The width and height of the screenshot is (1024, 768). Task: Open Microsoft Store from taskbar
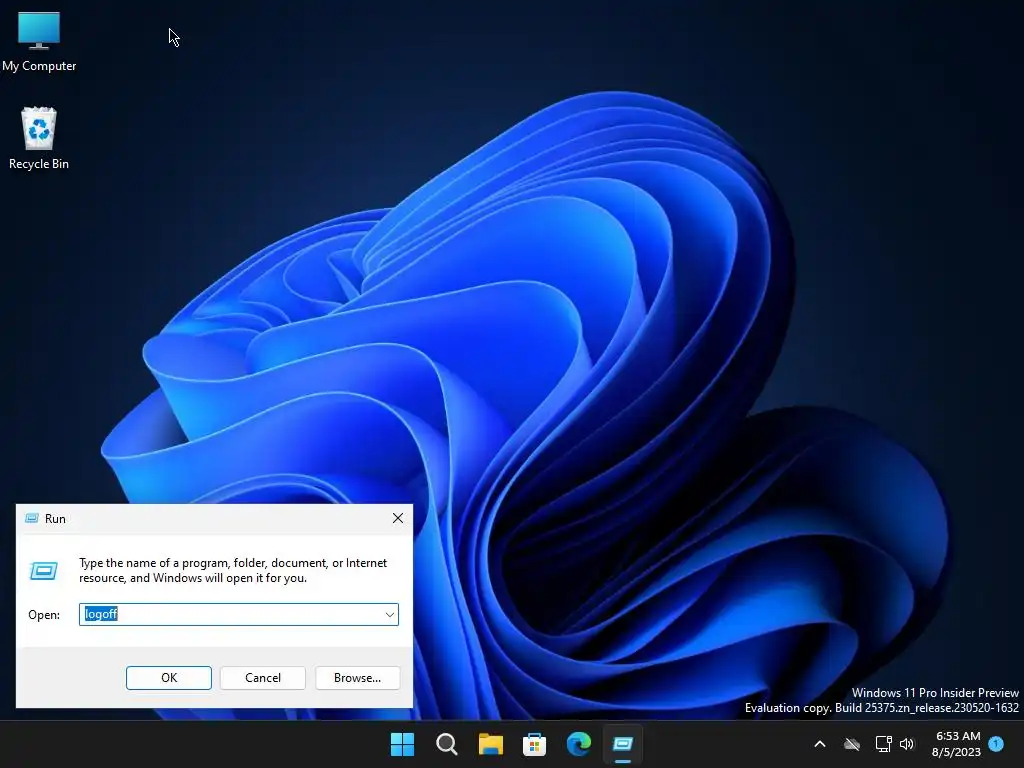click(534, 744)
